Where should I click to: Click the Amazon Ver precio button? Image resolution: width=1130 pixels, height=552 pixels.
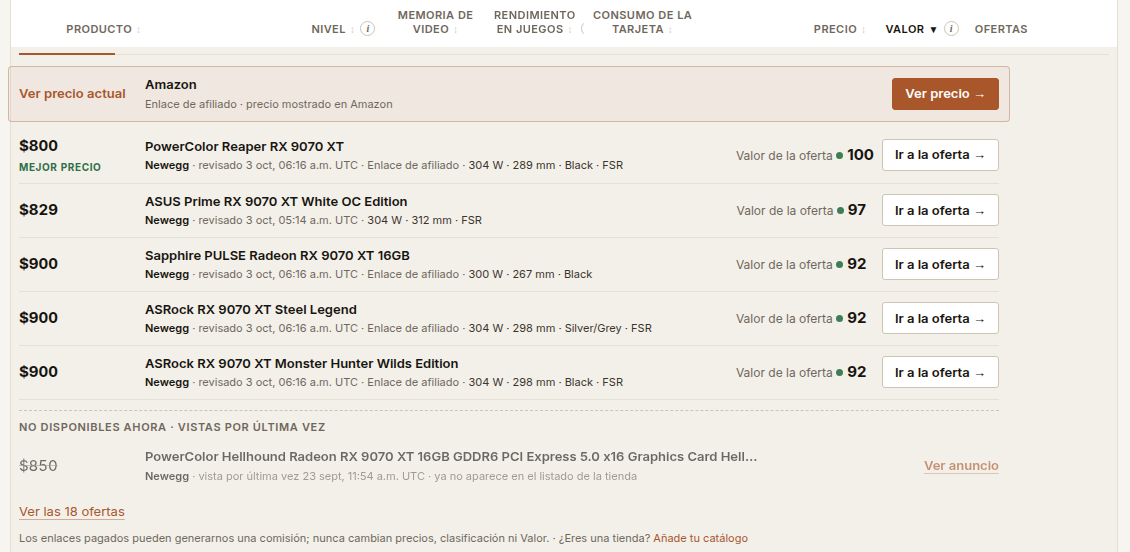(945, 94)
